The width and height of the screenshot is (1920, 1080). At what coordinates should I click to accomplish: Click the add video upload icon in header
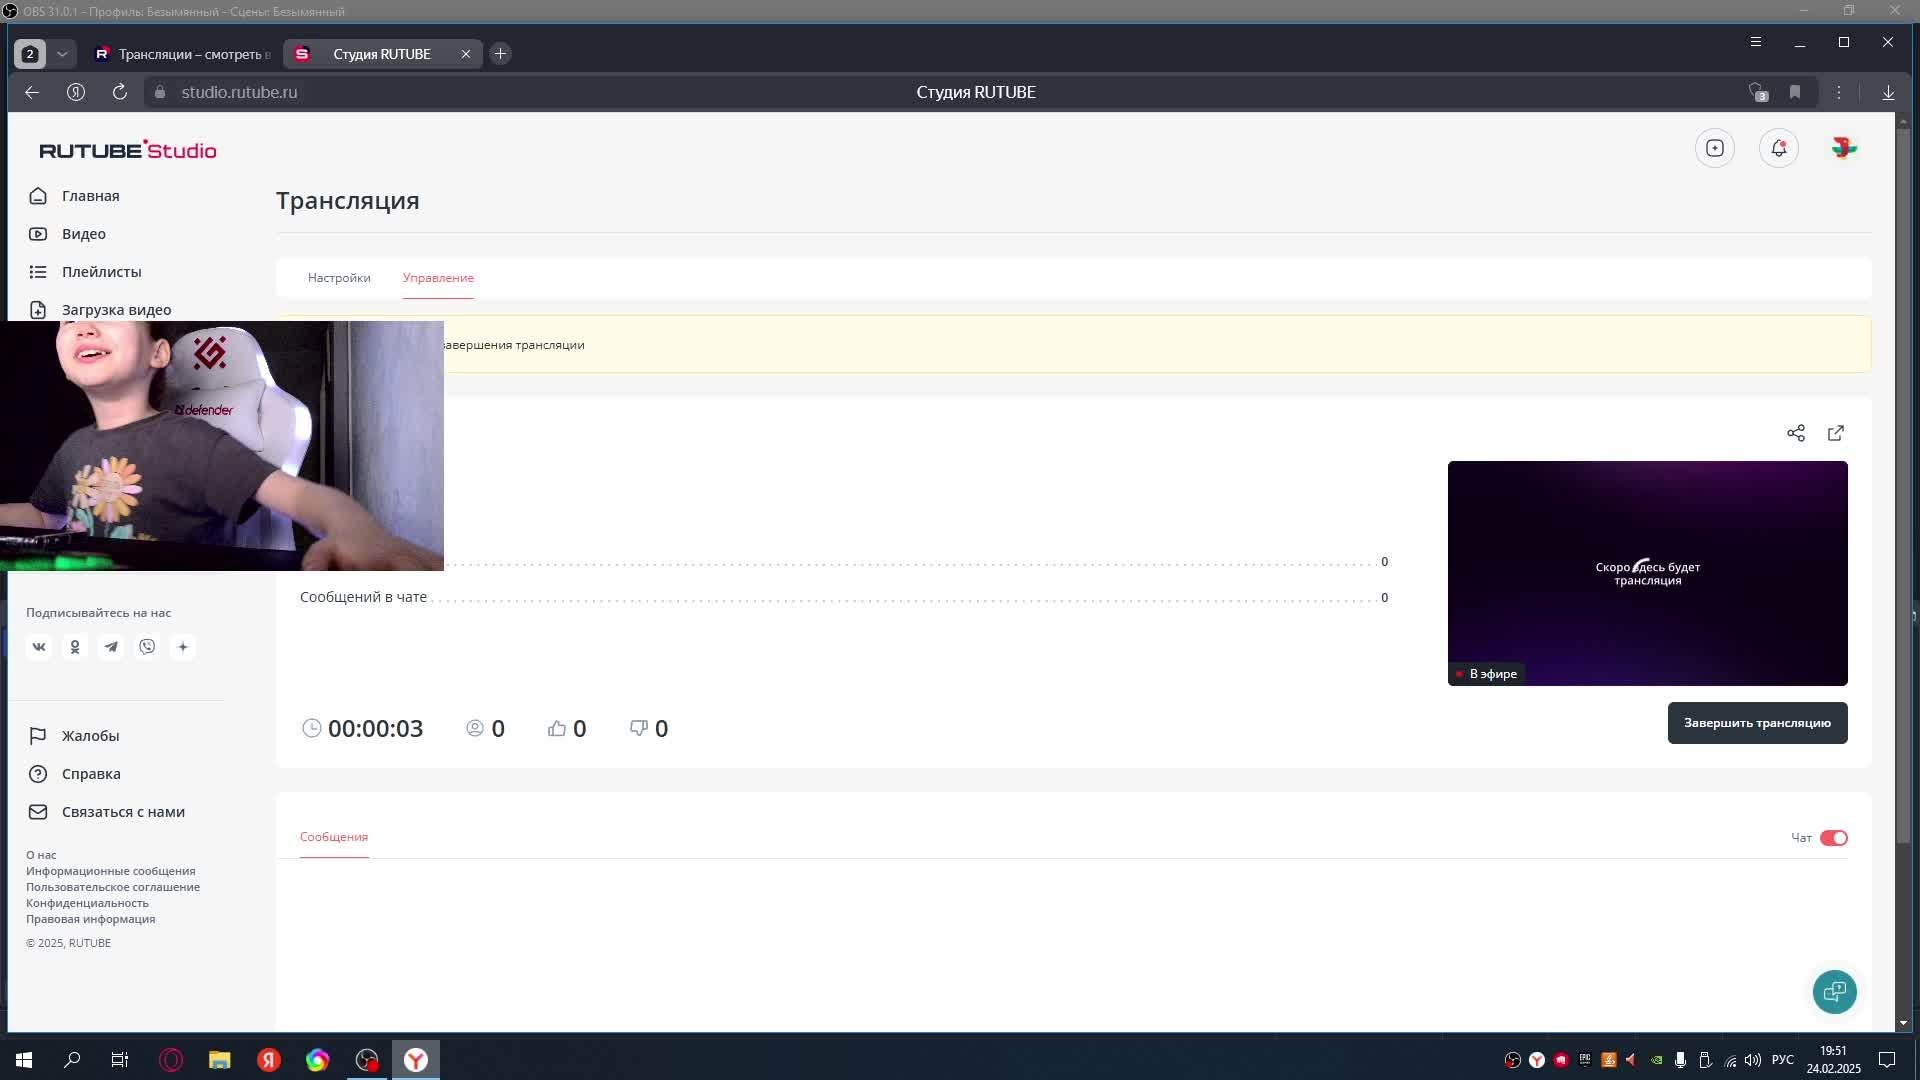coord(1715,148)
